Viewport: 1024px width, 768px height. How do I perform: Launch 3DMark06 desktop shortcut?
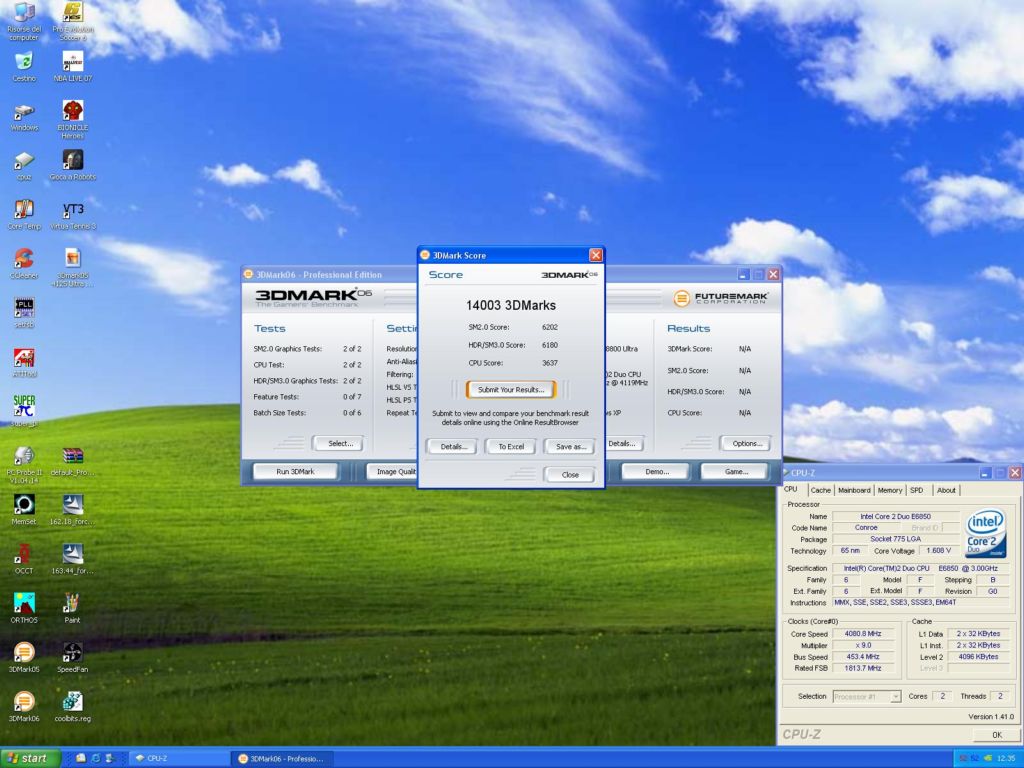(24, 707)
